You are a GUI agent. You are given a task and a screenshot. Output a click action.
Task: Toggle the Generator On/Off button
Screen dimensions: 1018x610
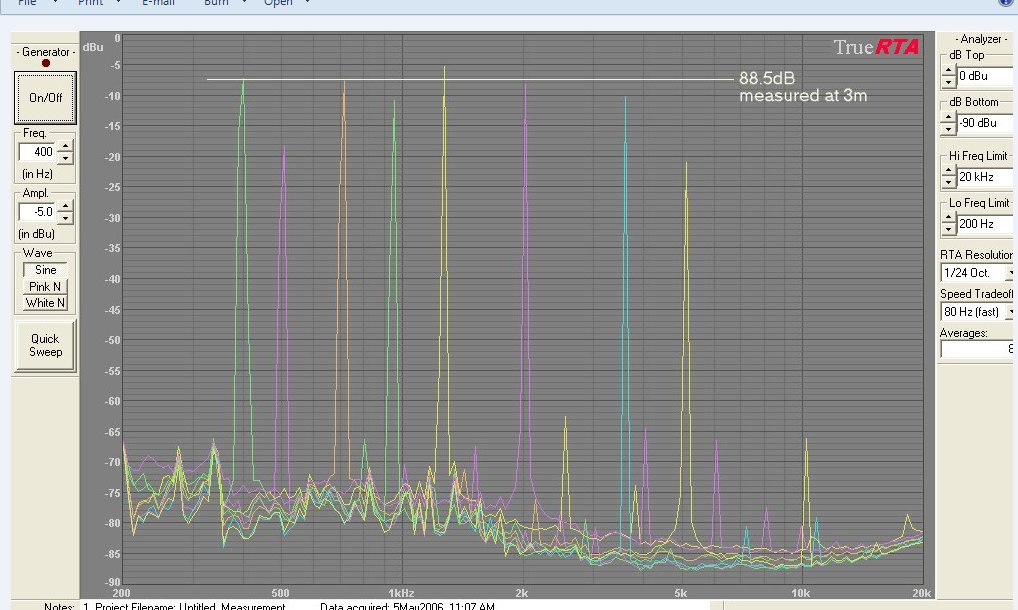pyautogui.click(x=45, y=98)
